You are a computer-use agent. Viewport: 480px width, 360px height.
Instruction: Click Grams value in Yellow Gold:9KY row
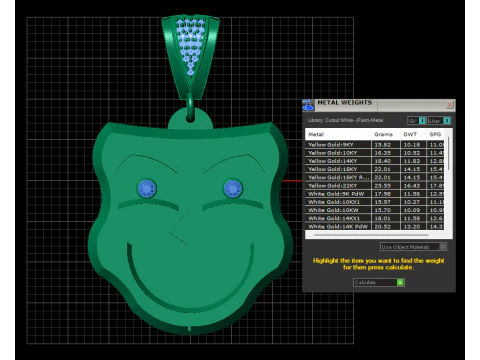coord(383,145)
